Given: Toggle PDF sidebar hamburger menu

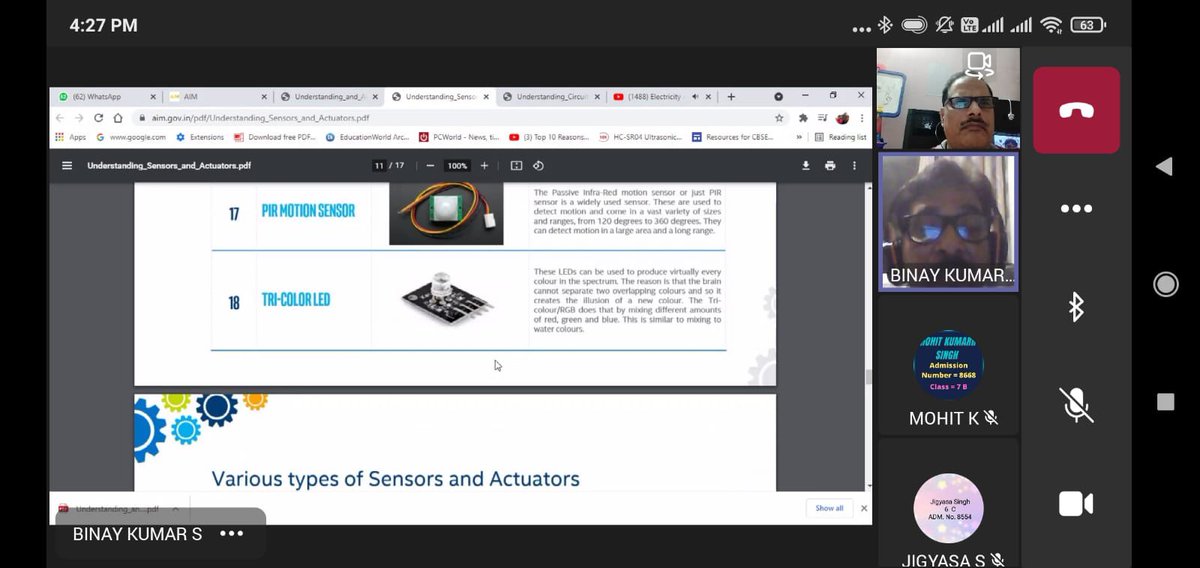Looking at the screenshot, I should 67,165.
